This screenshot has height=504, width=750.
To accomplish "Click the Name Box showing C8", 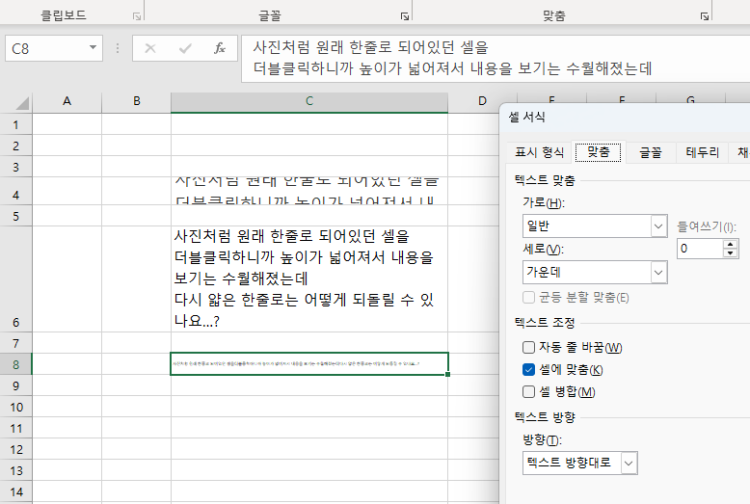I will coord(47,48).
